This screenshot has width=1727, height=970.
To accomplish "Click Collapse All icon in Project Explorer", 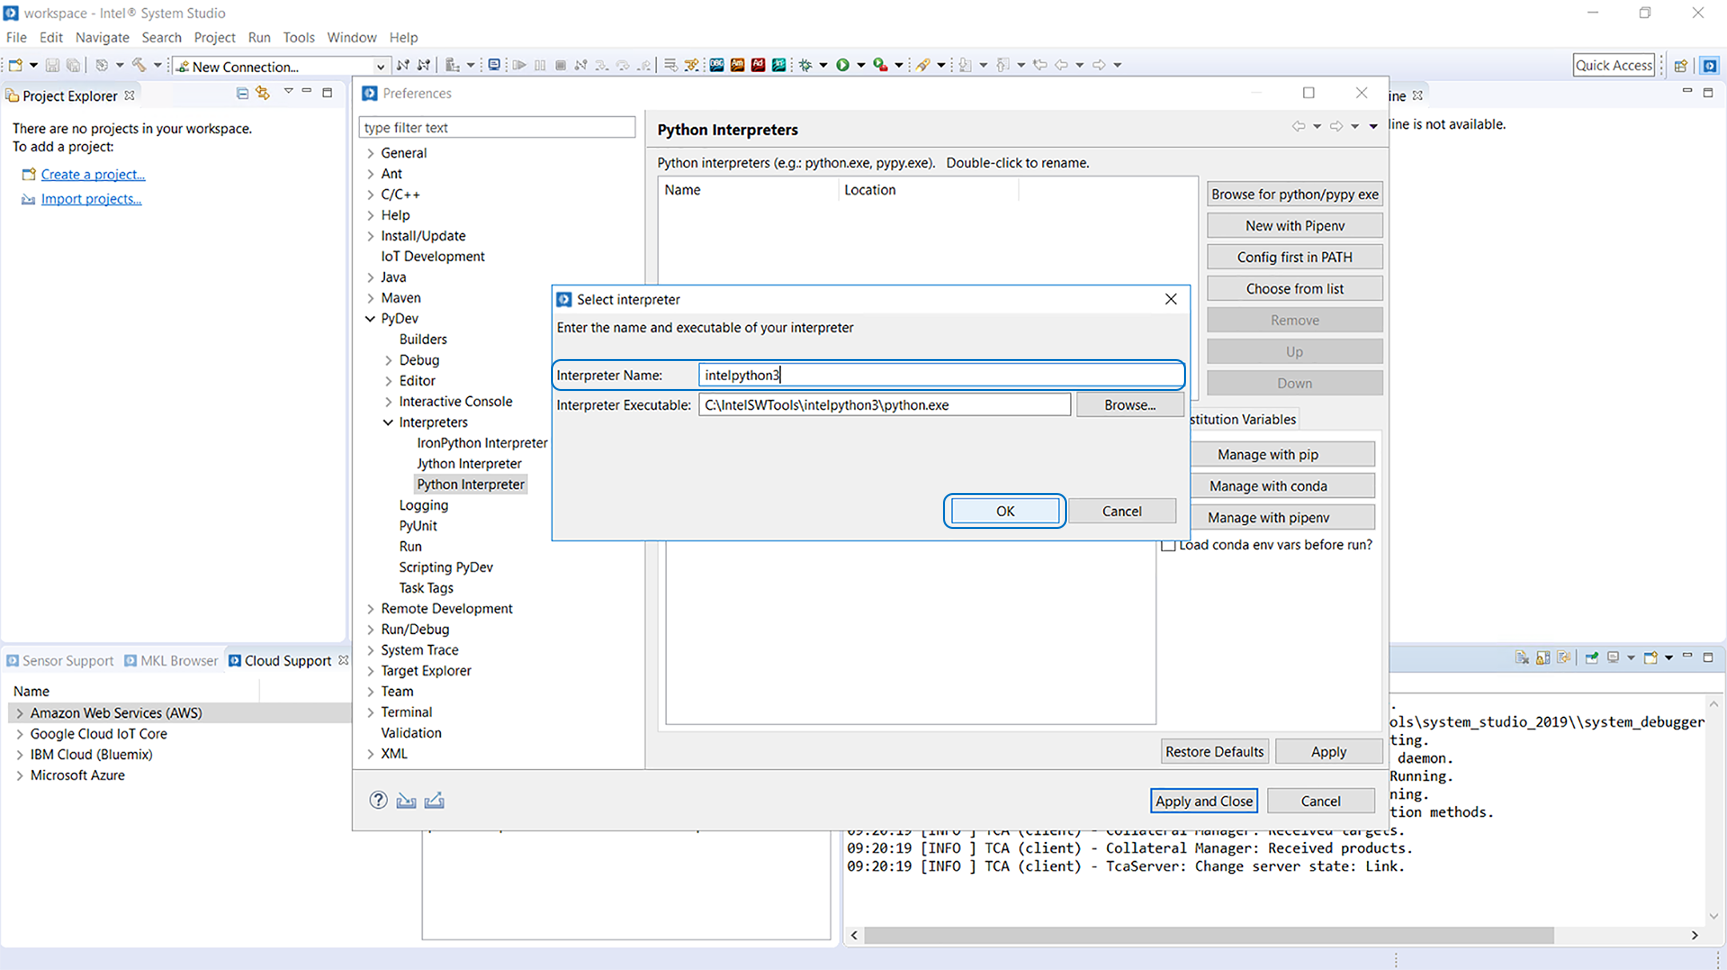I will 242,93.
